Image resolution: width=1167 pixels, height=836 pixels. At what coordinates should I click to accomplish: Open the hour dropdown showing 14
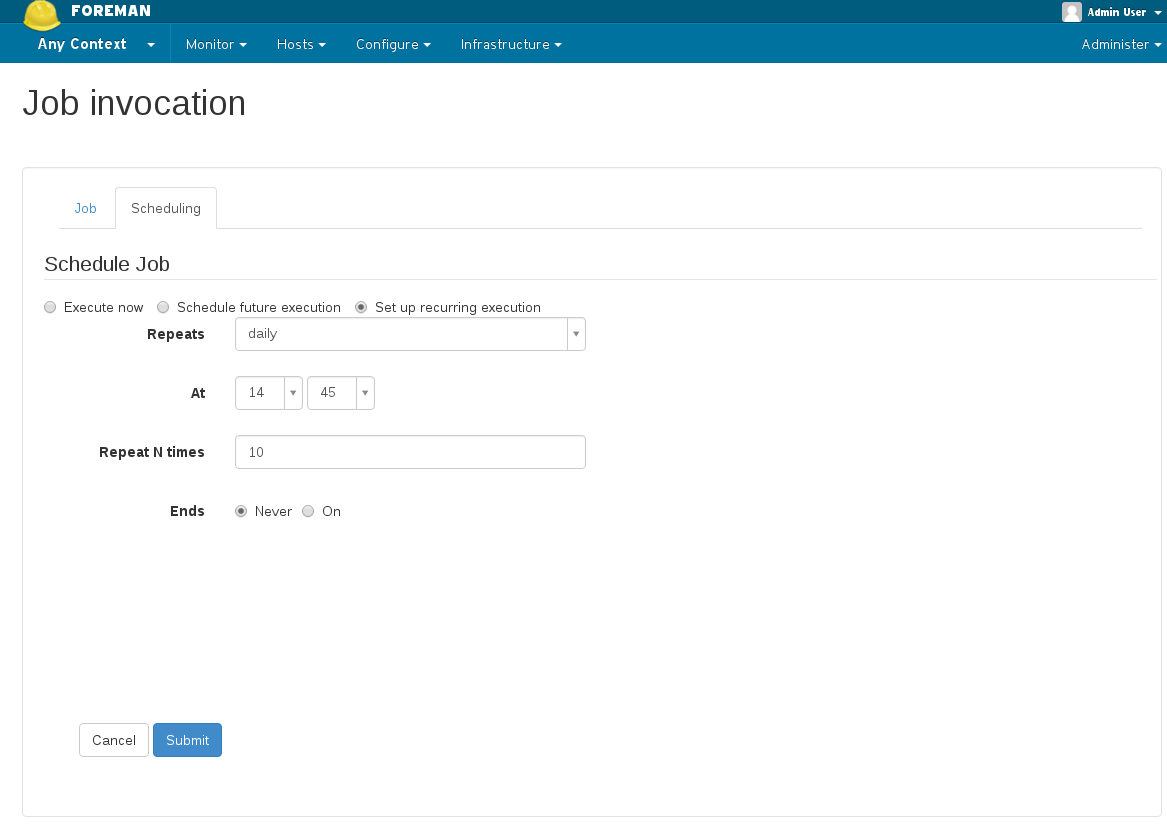click(269, 393)
